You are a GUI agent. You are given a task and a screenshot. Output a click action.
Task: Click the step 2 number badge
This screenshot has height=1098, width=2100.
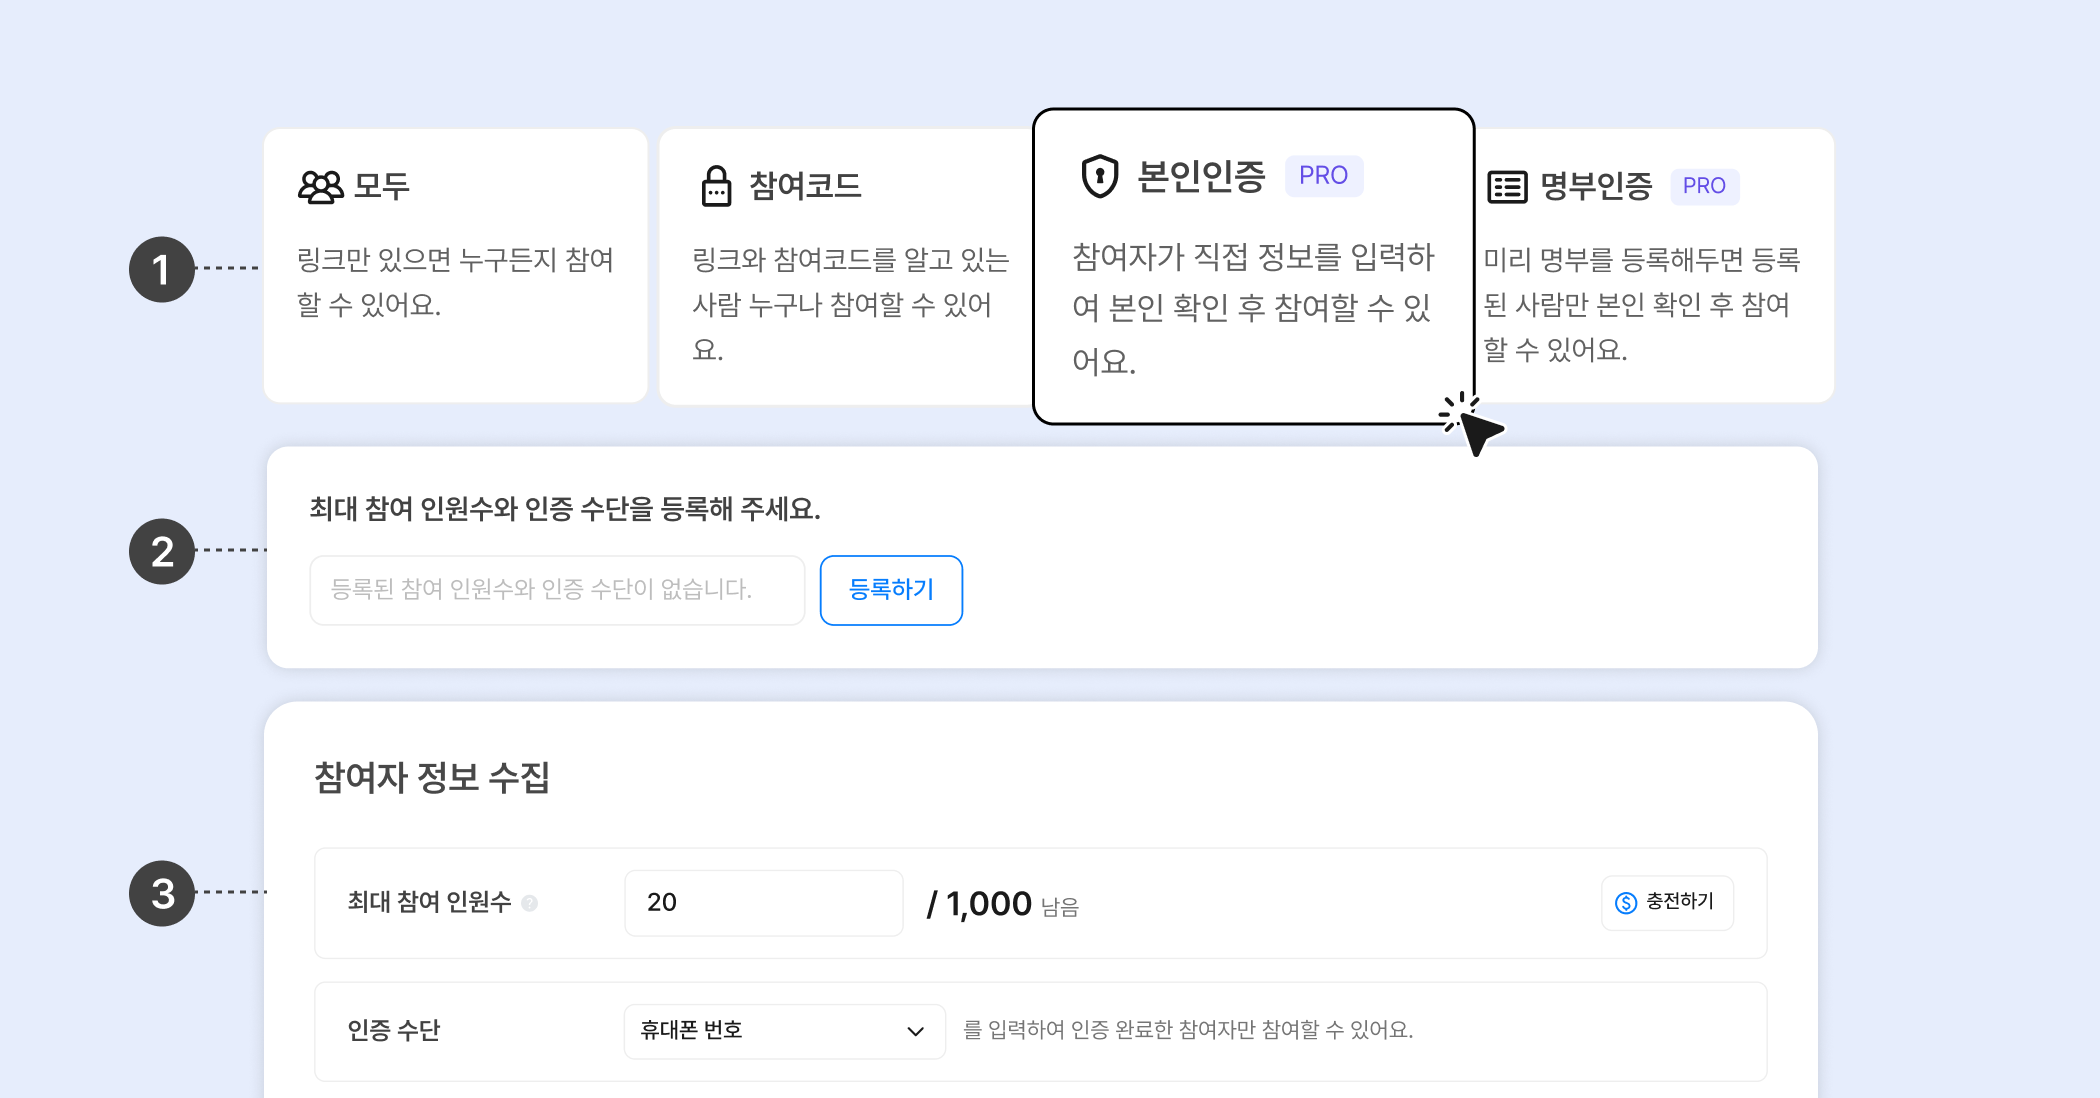click(x=162, y=552)
